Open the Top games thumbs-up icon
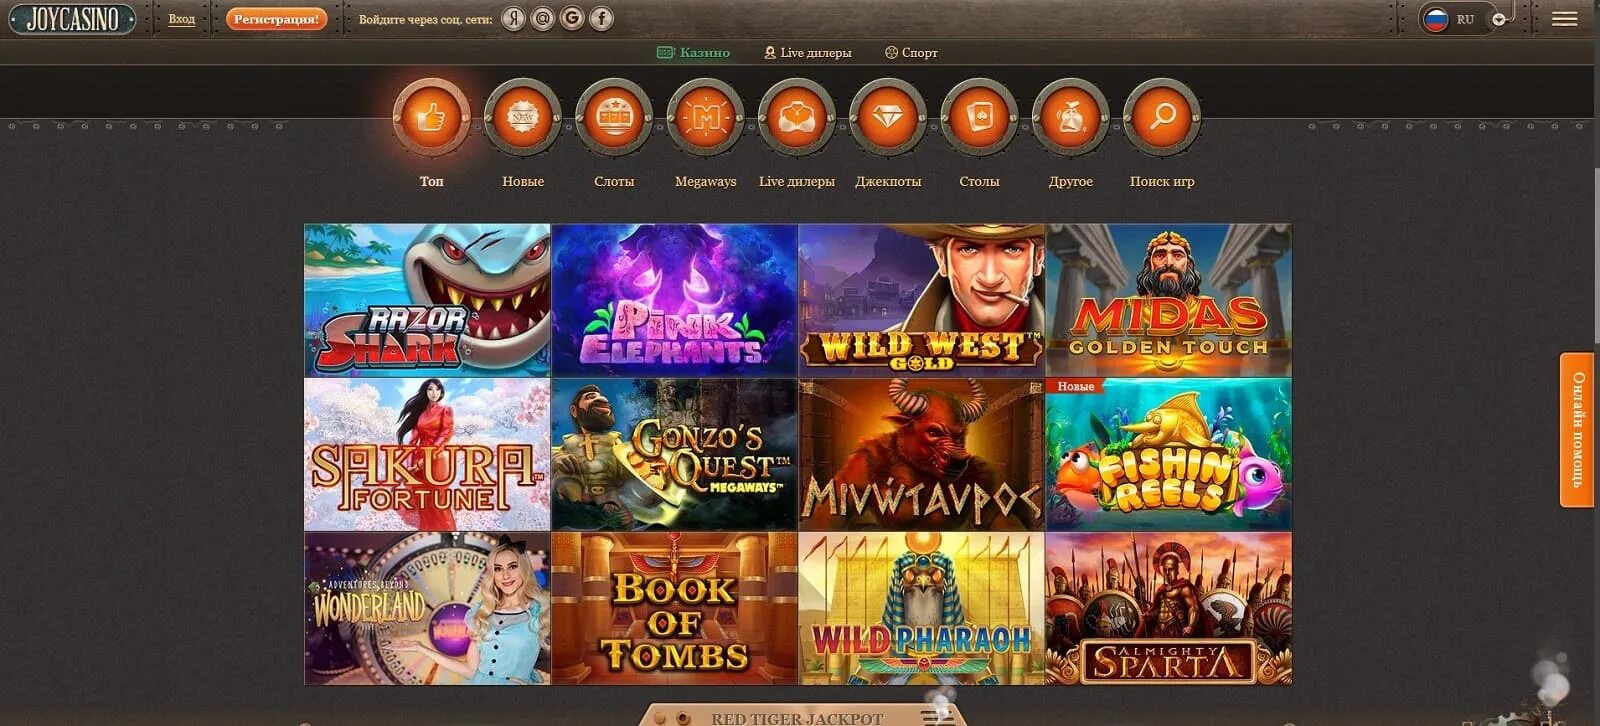This screenshot has width=1600, height=726. tap(431, 118)
